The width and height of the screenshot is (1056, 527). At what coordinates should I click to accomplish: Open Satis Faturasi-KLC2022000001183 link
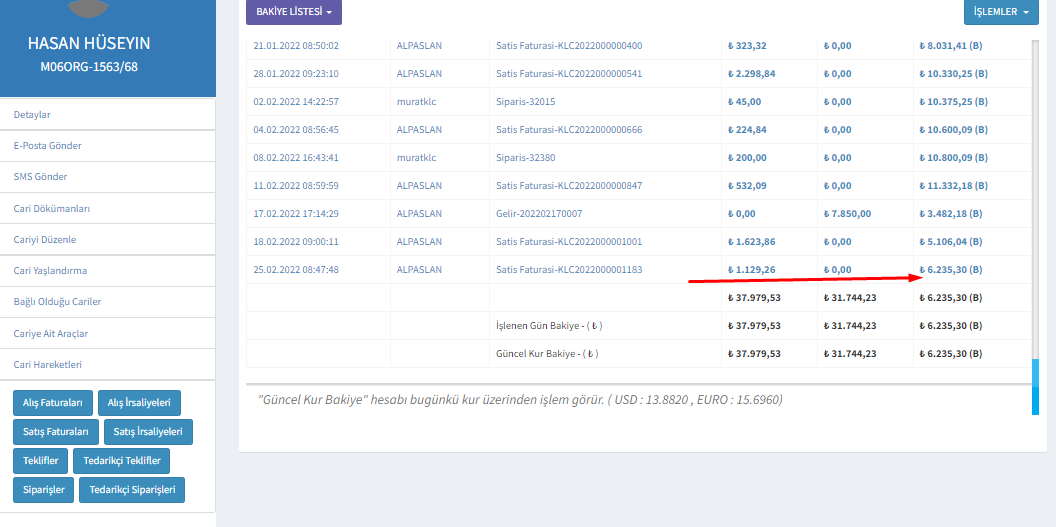click(x=569, y=270)
